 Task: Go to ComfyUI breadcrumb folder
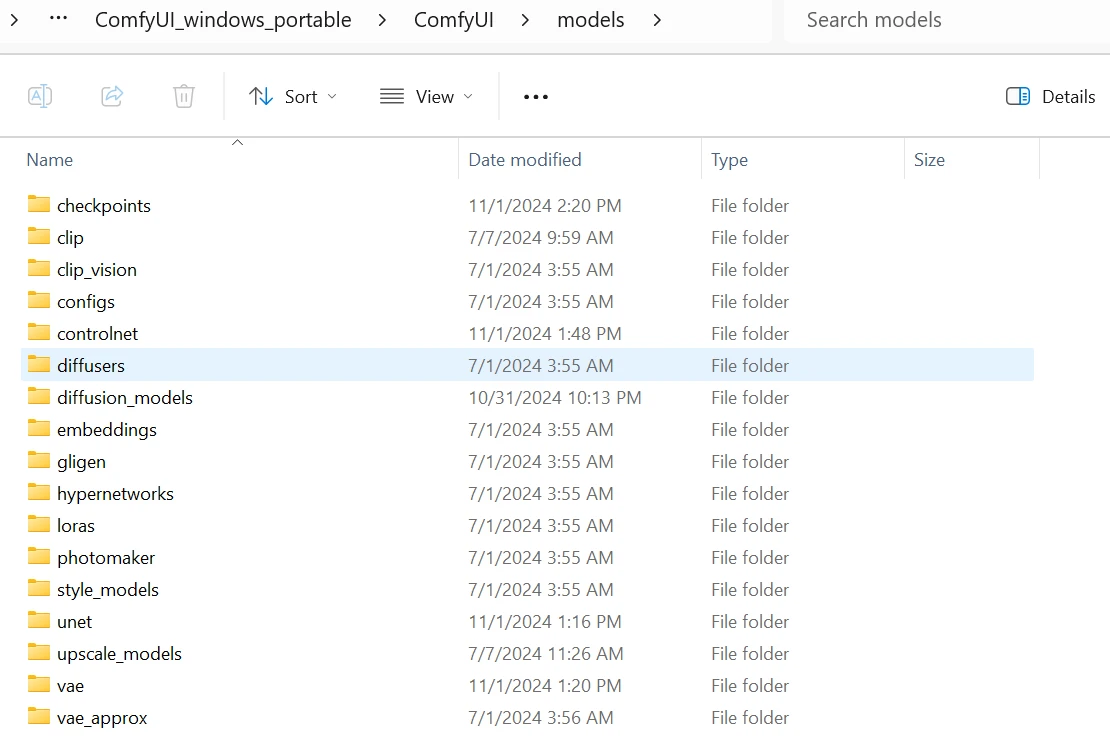click(455, 20)
